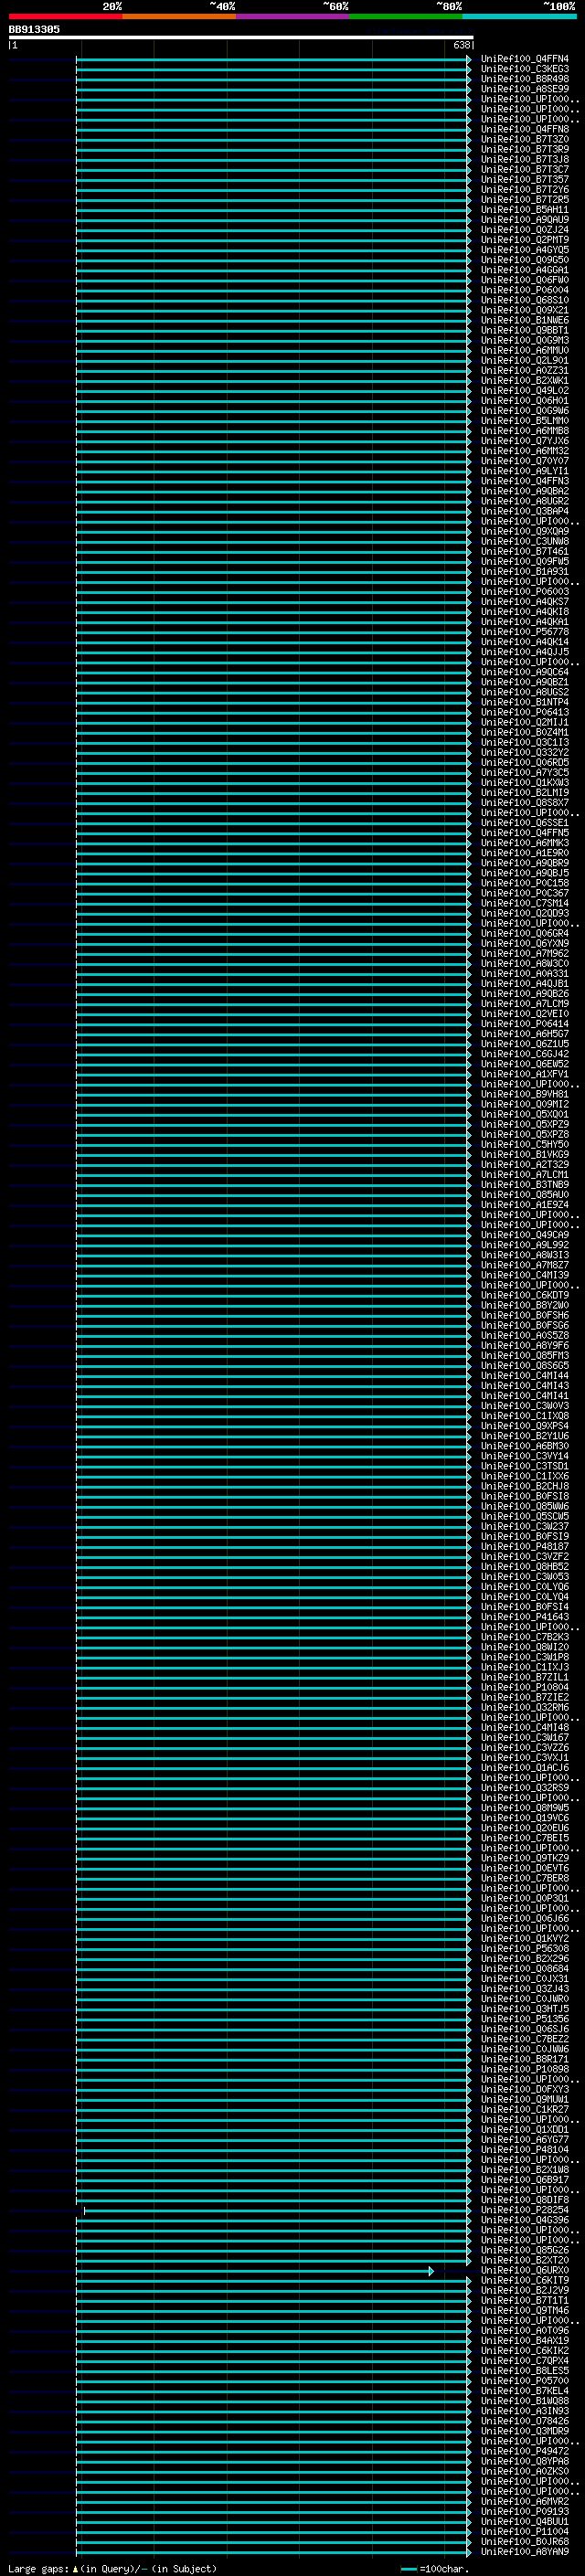Select UniRef100_Q2L901 label

[x=524, y=360]
